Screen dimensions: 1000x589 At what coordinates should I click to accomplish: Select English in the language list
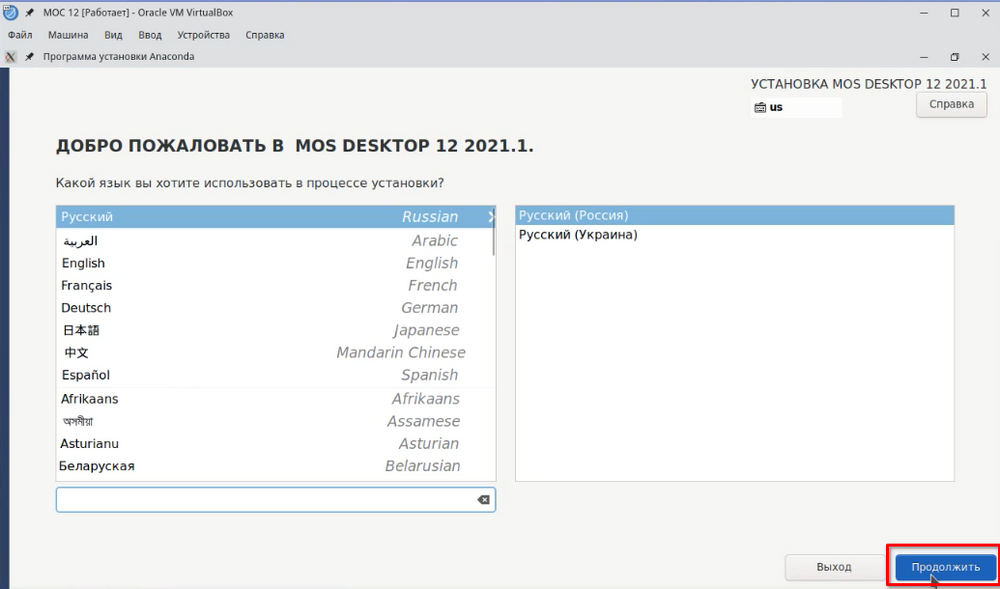(x=83, y=263)
